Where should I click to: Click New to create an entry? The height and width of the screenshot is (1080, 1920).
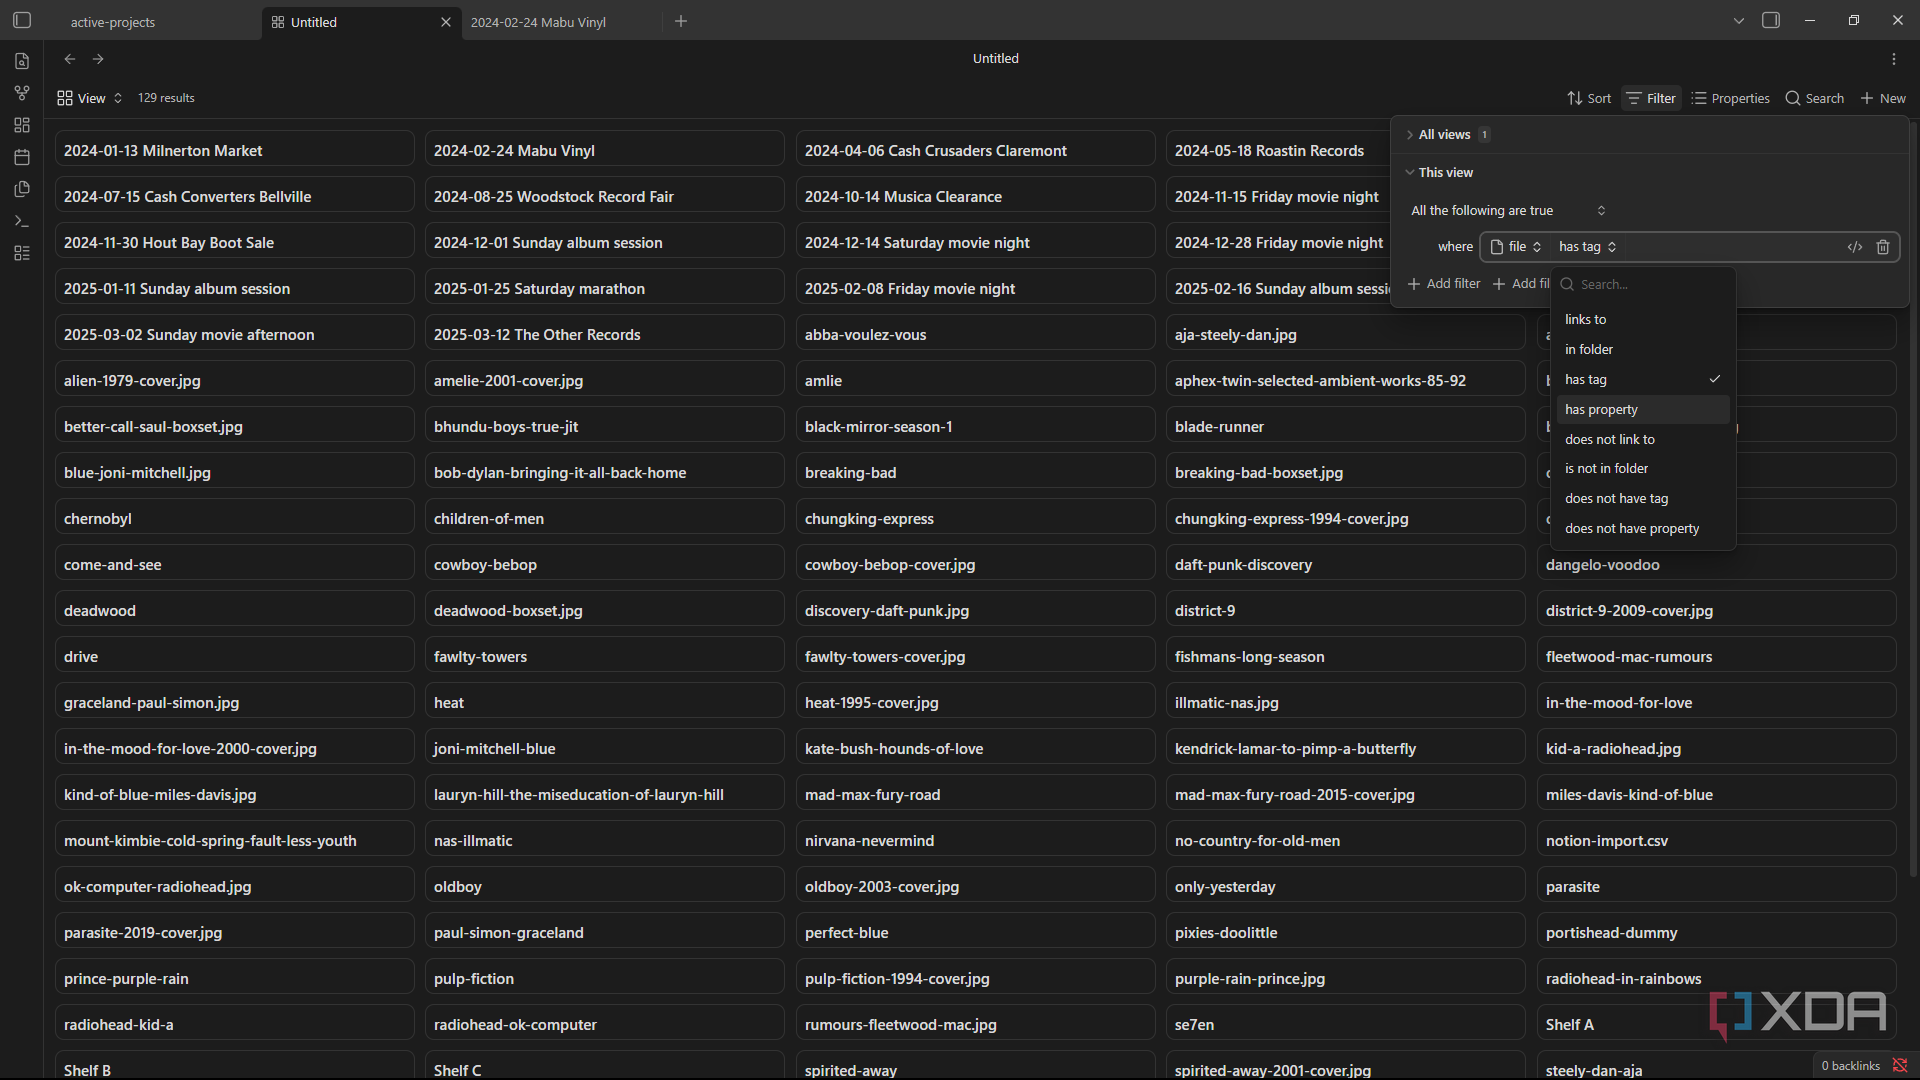pos(1883,98)
